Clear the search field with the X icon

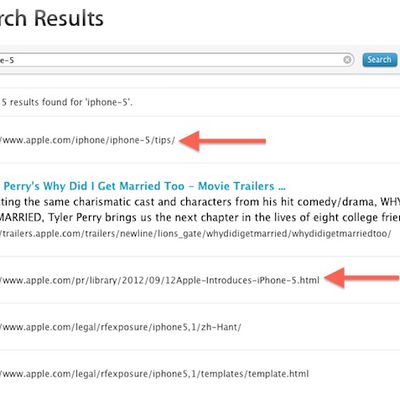coord(347,60)
